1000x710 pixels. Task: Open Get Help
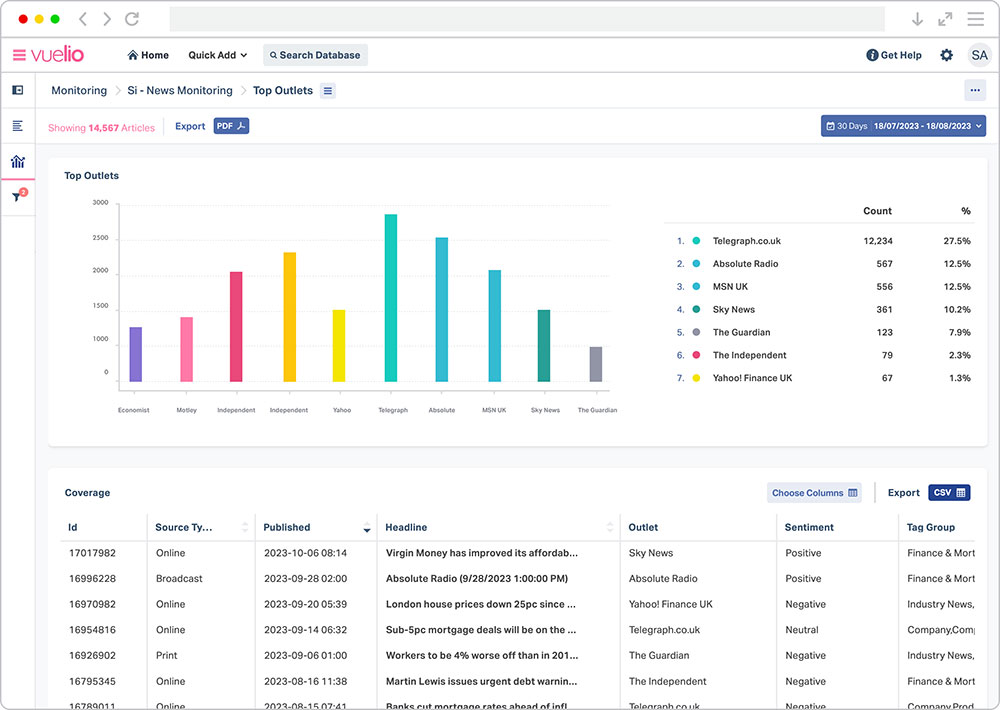(893, 55)
